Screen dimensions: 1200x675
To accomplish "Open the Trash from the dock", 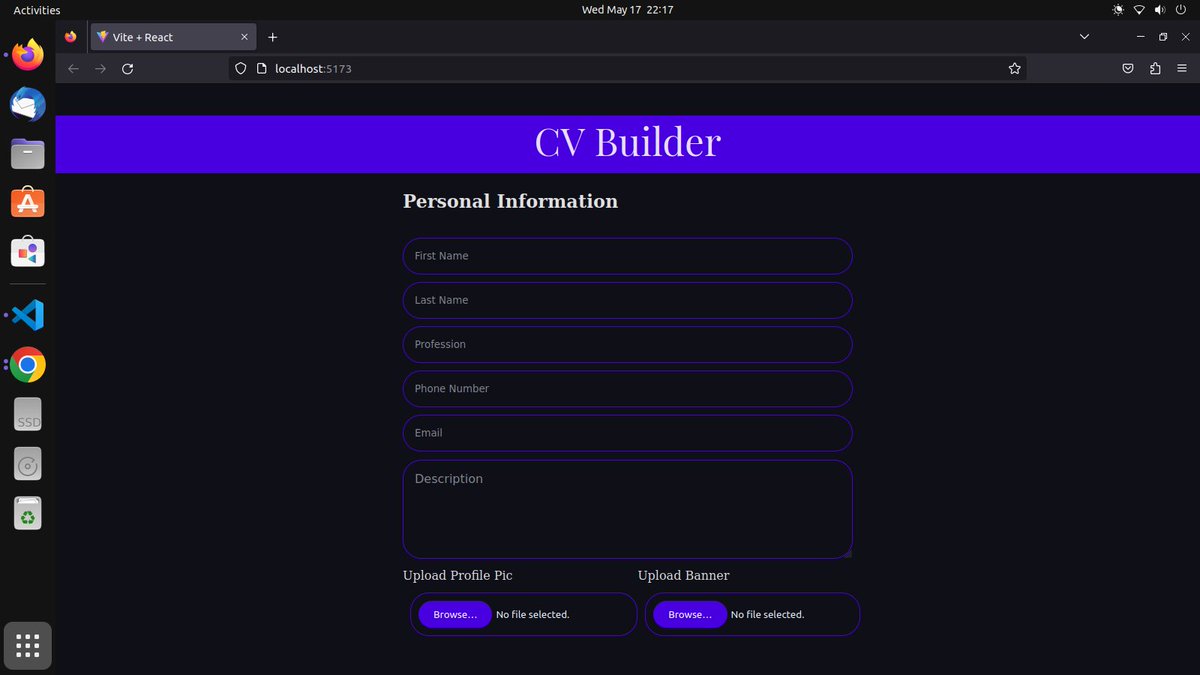I will [28, 514].
